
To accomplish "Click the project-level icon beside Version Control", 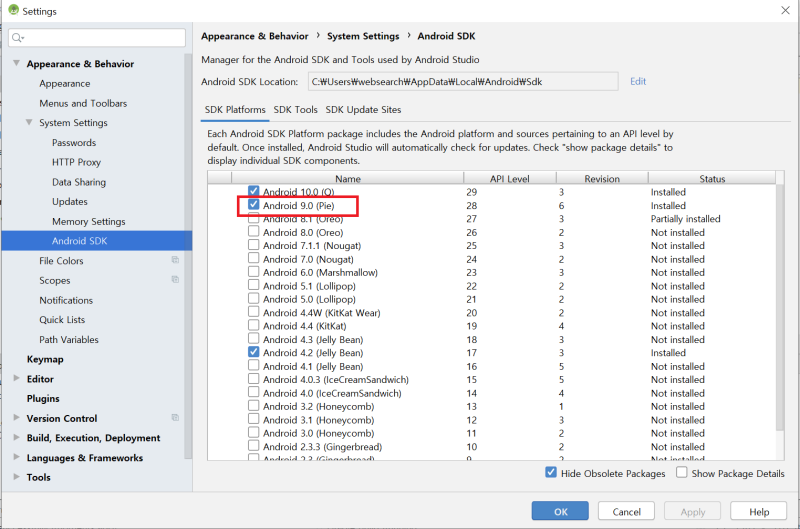I will (175, 418).
